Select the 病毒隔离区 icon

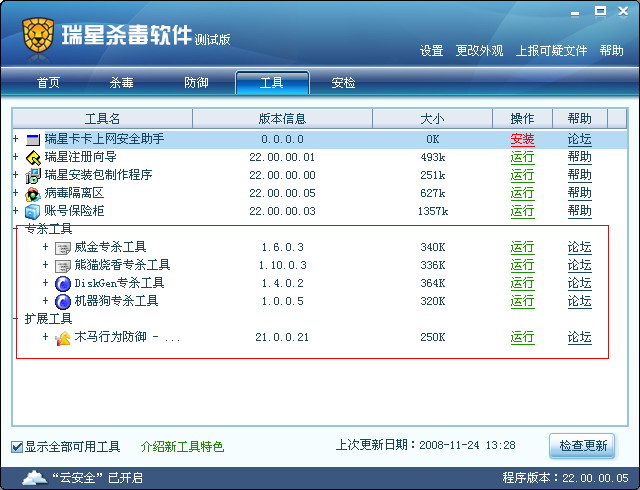click(x=33, y=194)
